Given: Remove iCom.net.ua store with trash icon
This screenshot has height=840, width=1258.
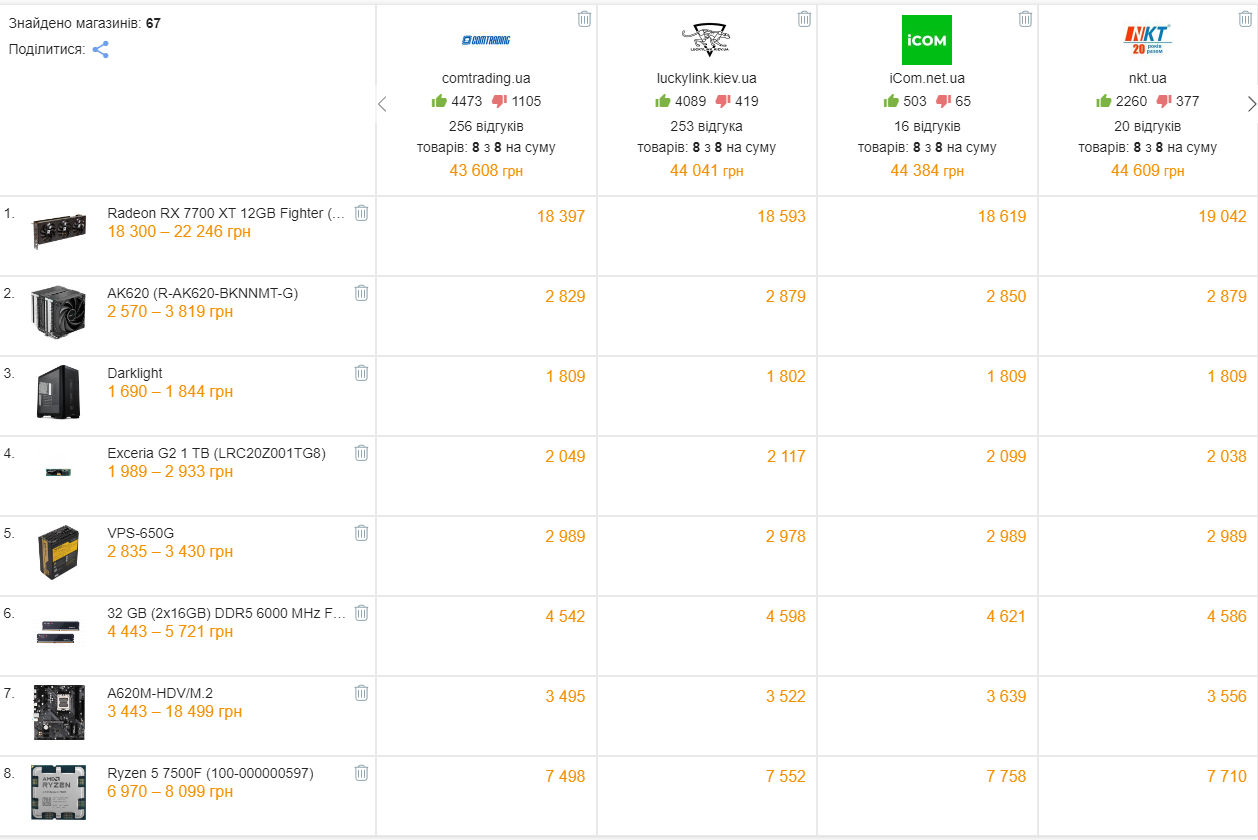Looking at the screenshot, I should (1025, 19).
